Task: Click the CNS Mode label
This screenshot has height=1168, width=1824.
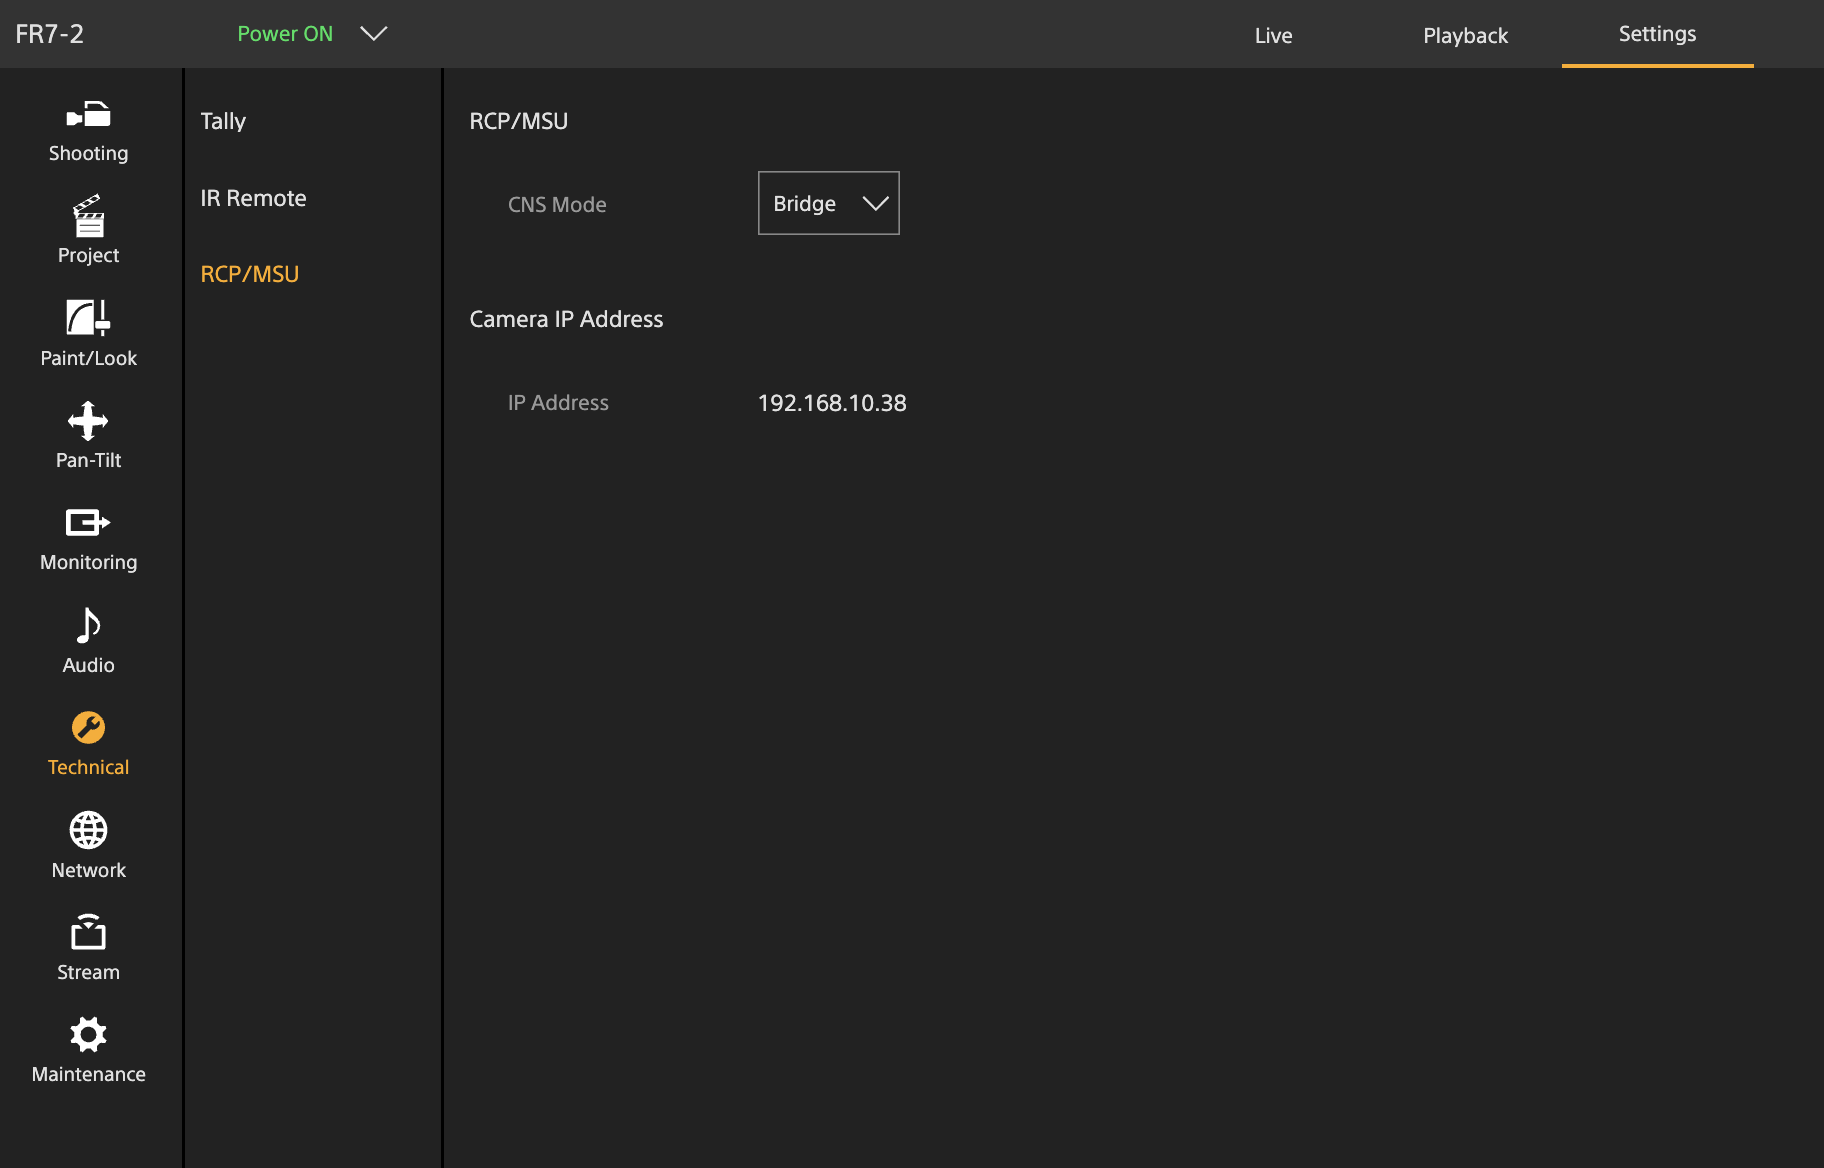Action: (557, 205)
